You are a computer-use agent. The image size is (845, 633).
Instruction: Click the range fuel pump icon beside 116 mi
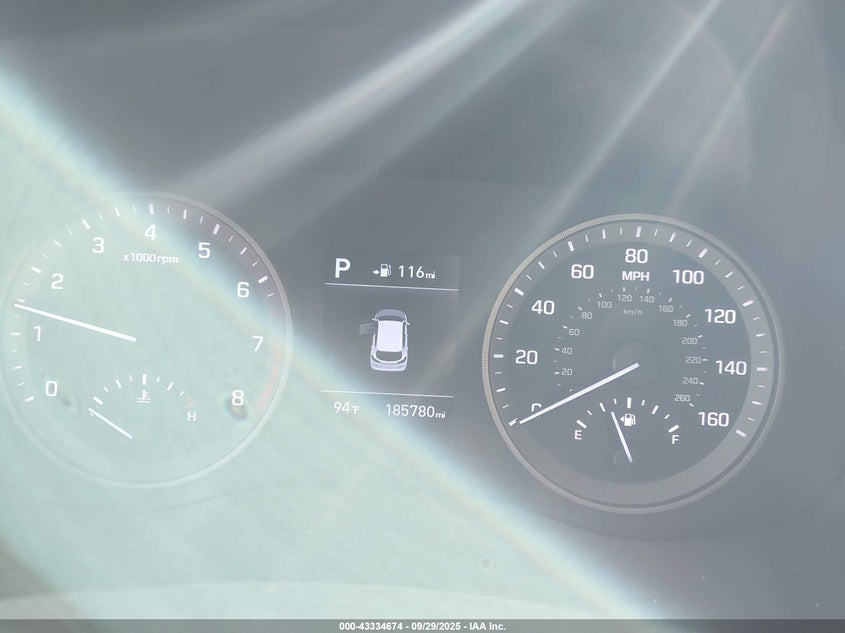[x=382, y=271]
